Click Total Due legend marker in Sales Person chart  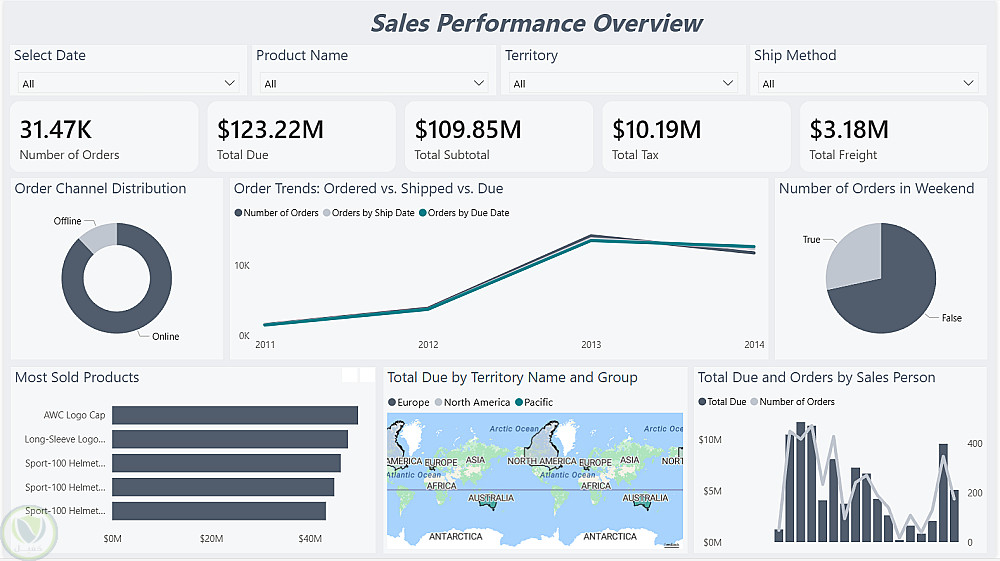pos(702,402)
